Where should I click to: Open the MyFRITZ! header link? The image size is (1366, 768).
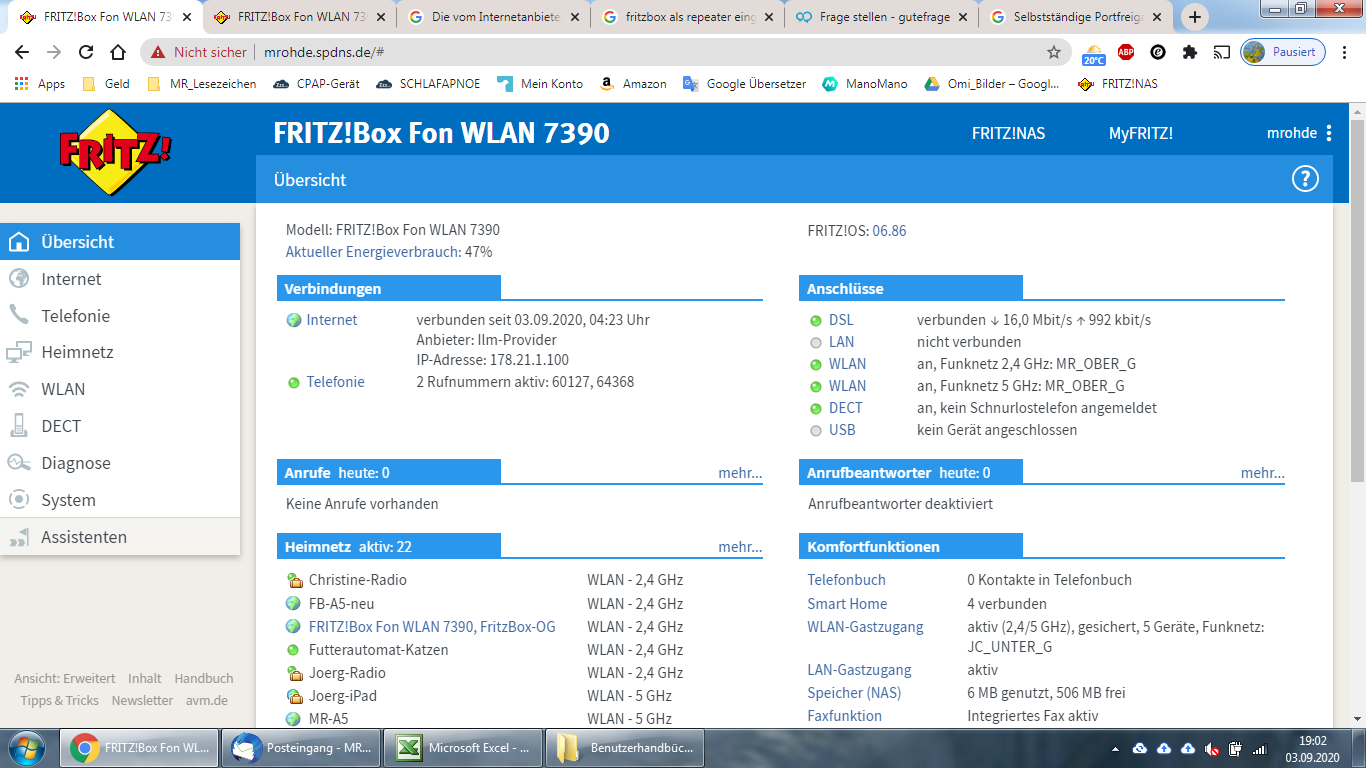click(1141, 133)
